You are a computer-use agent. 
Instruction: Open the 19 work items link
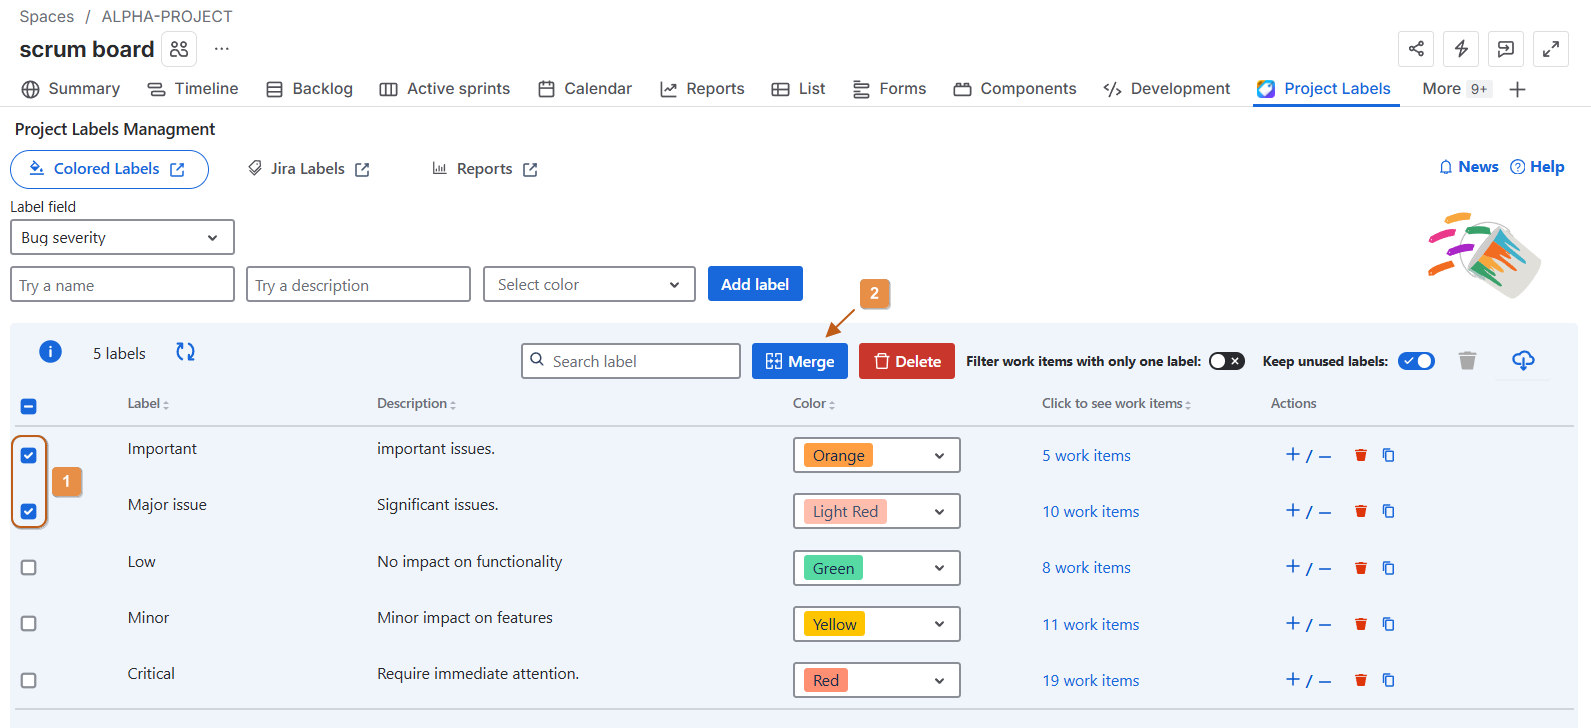(x=1090, y=681)
